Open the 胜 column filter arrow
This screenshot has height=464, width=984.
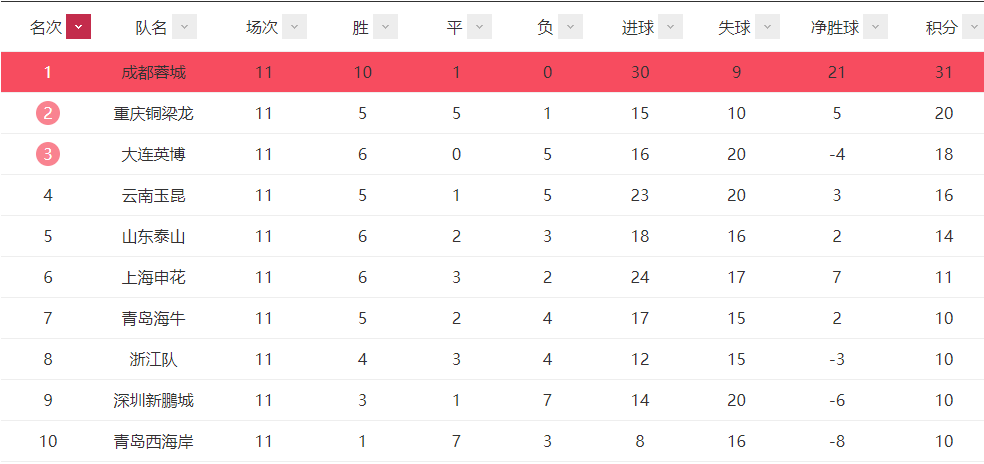coord(385,27)
